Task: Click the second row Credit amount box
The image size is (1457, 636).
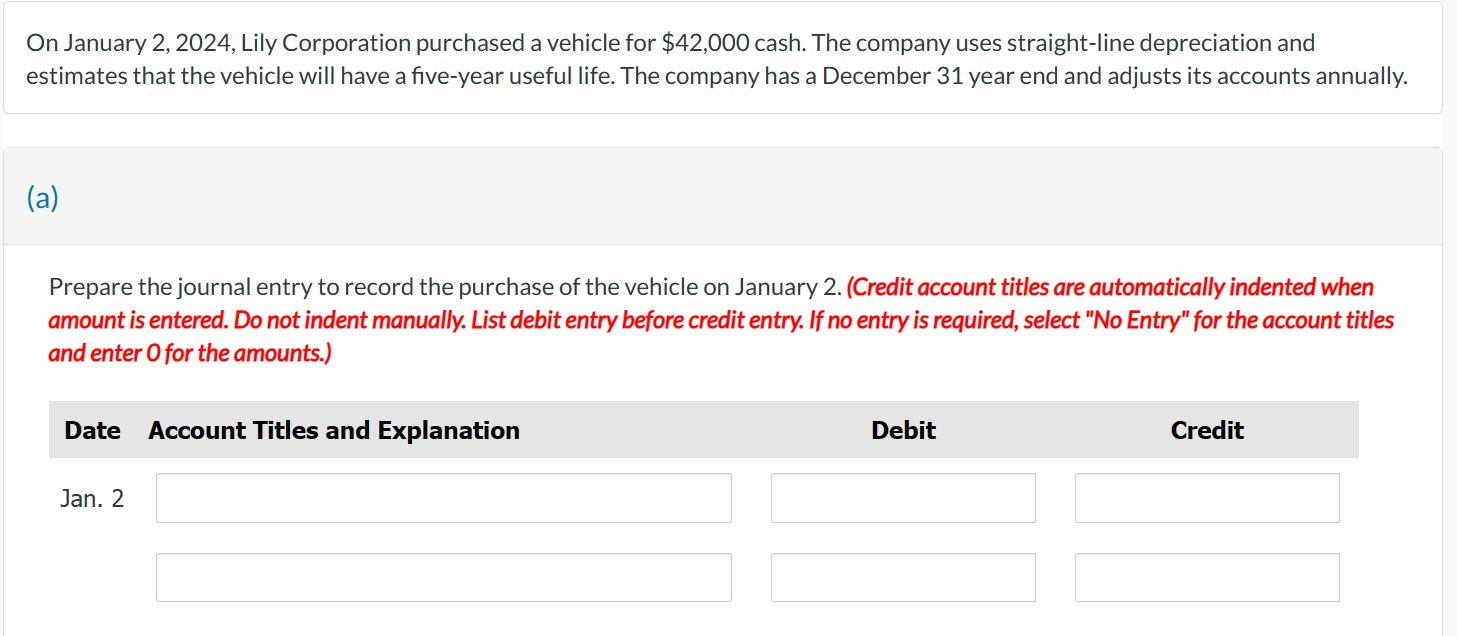Action: 1206,576
